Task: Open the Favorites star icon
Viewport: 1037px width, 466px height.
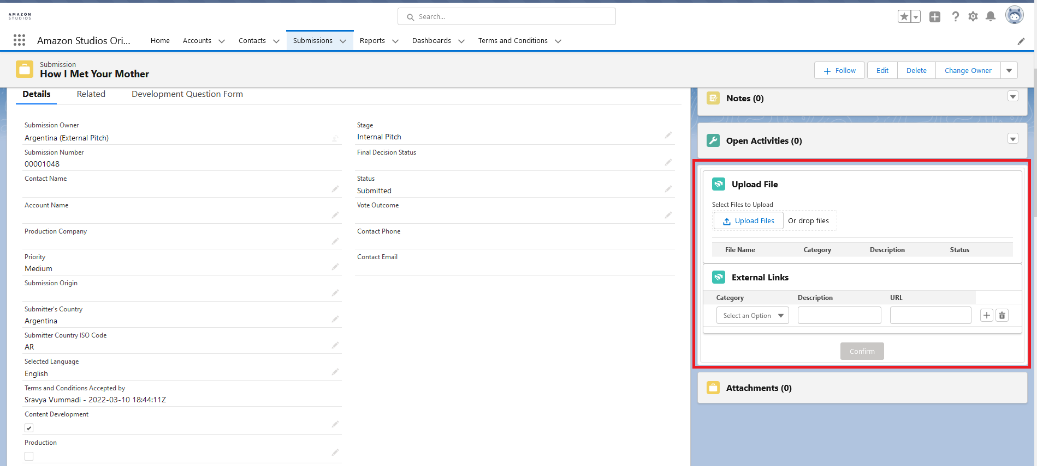Action: (904, 17)
